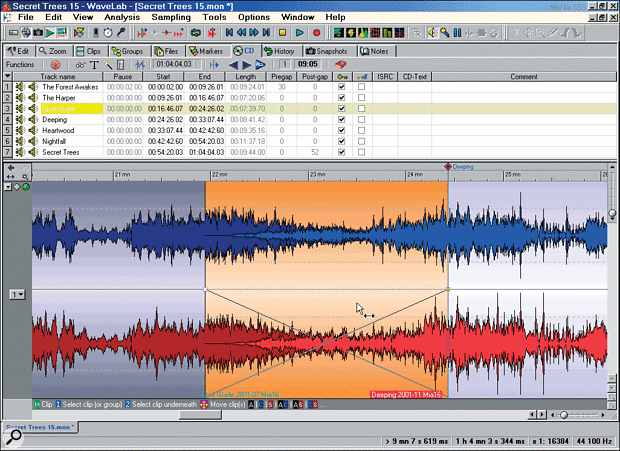Open the Sampling menu
This screenshot has height=451, width=620.
point(171,17)
